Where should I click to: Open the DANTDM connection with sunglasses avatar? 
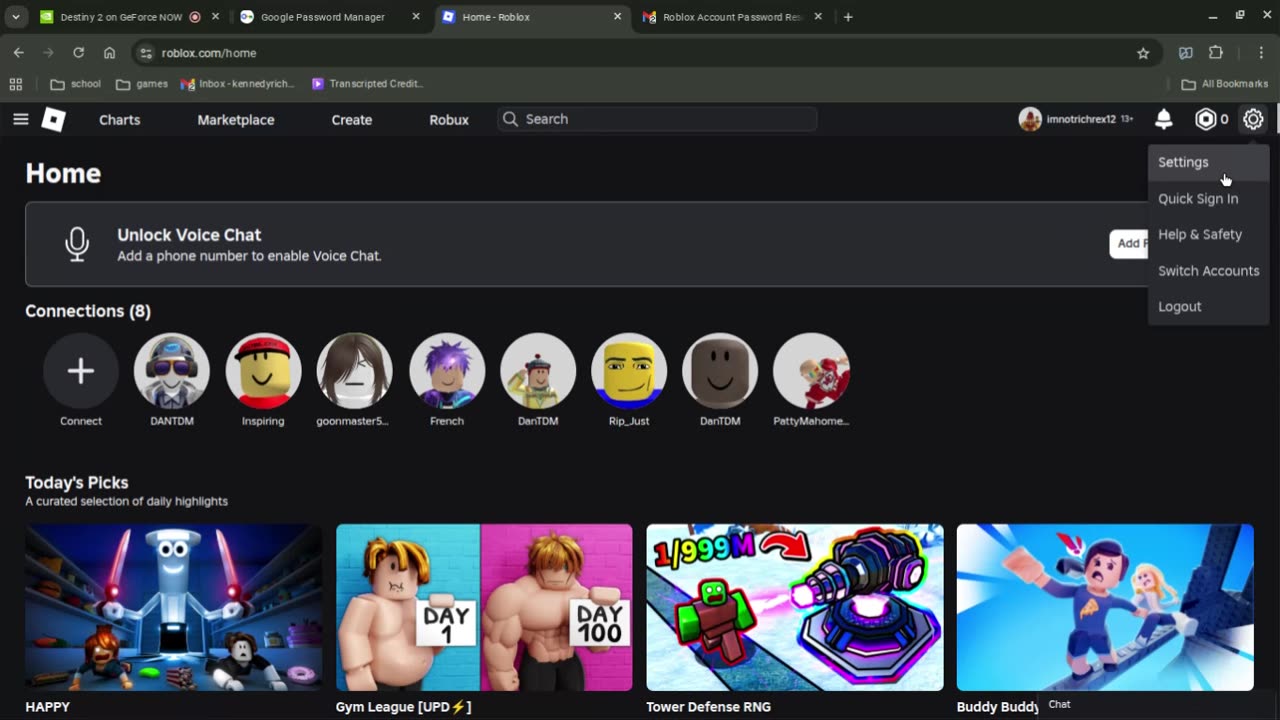(172, 371)
